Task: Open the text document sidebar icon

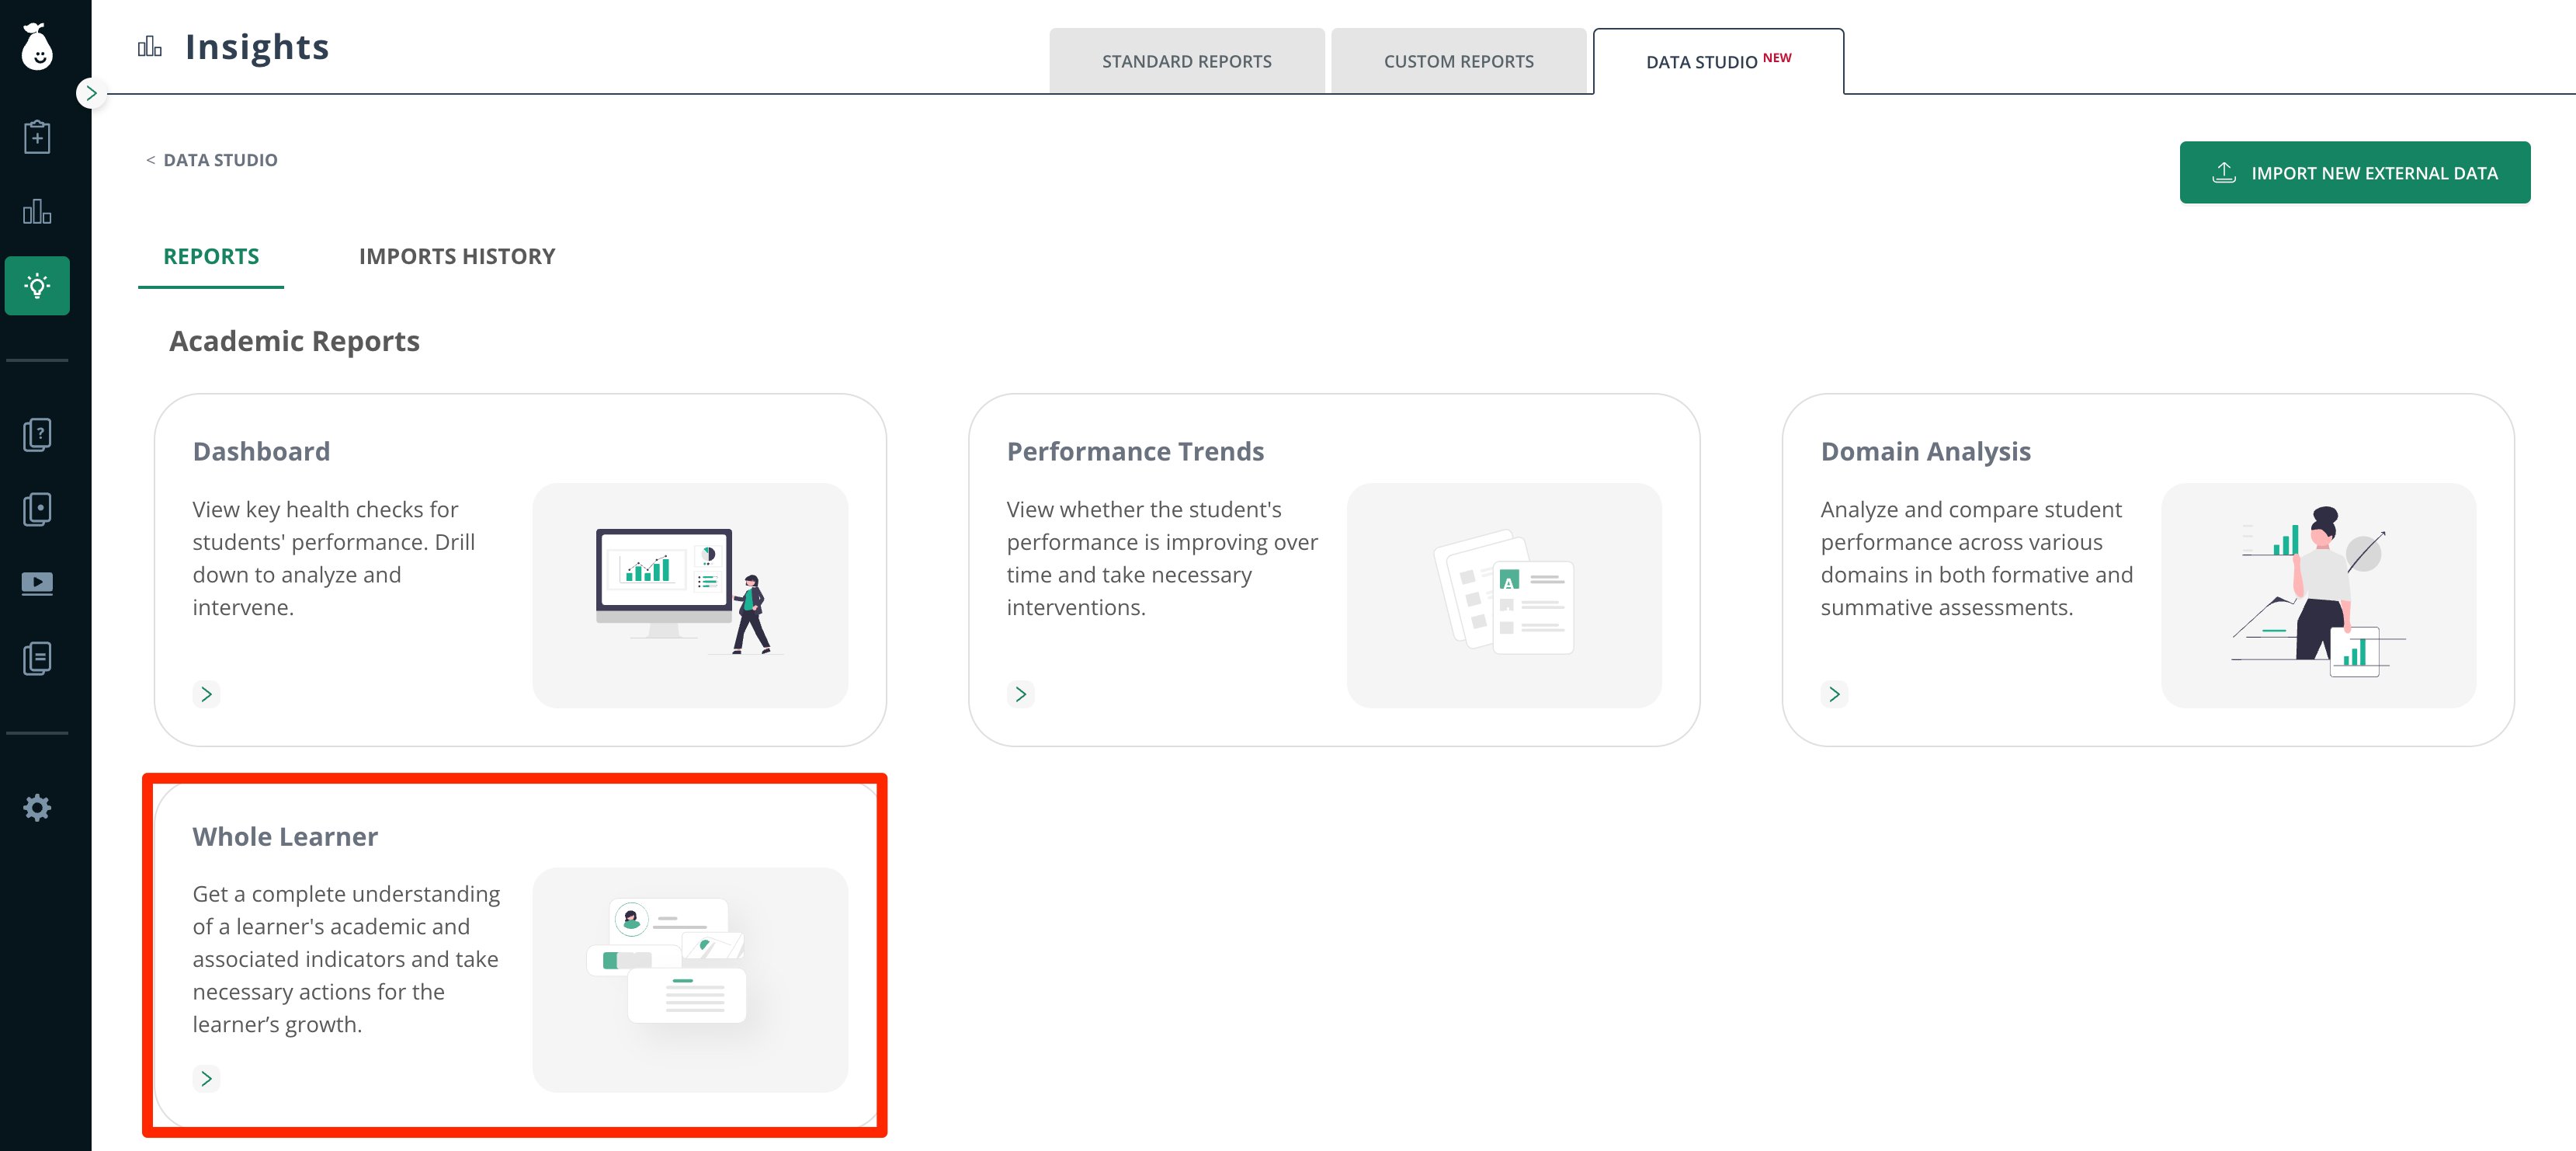Action: [x=37, y=658]
